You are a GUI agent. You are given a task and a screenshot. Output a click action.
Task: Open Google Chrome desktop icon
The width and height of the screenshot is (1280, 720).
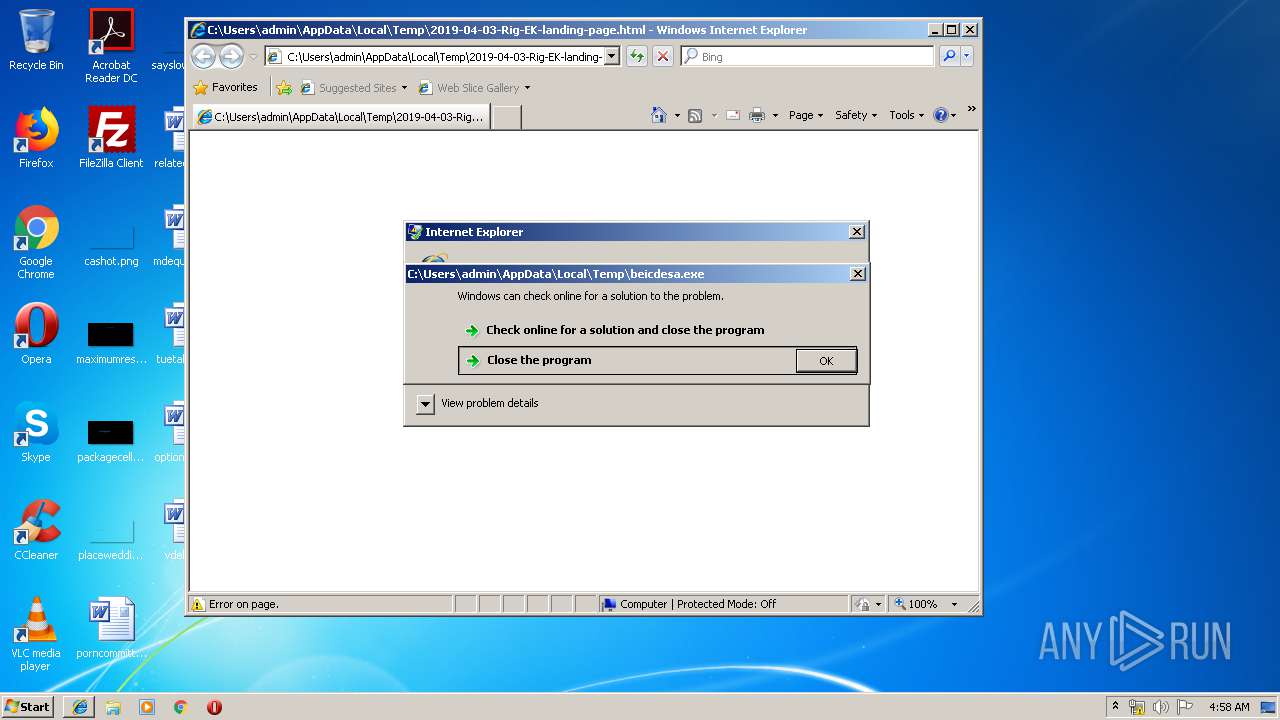pyautogui.click(x=36, y=242)
